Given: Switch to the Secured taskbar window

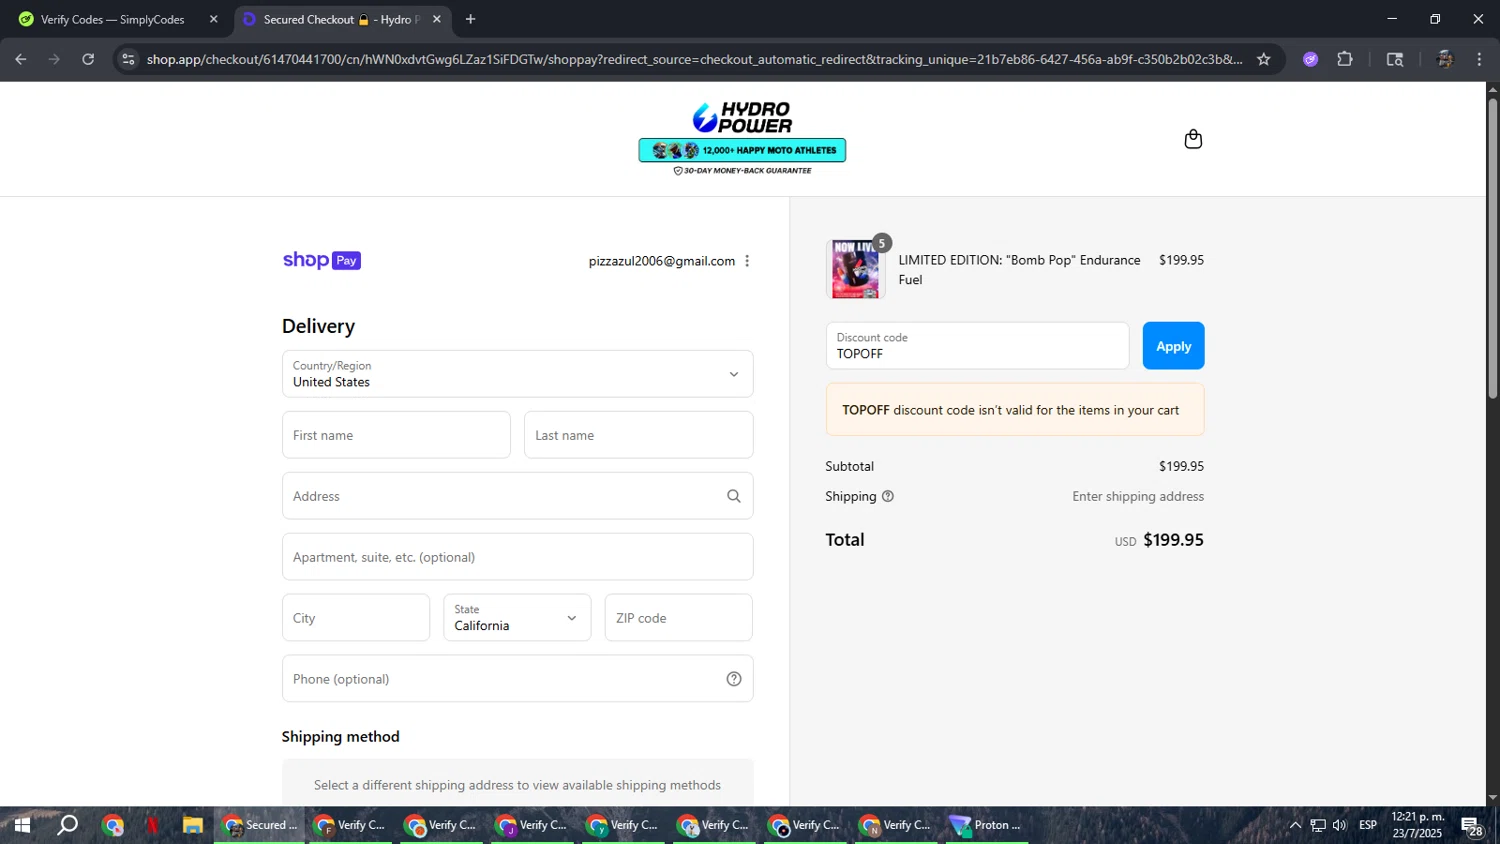Looking at the screenshot, I should pos(260,825).
